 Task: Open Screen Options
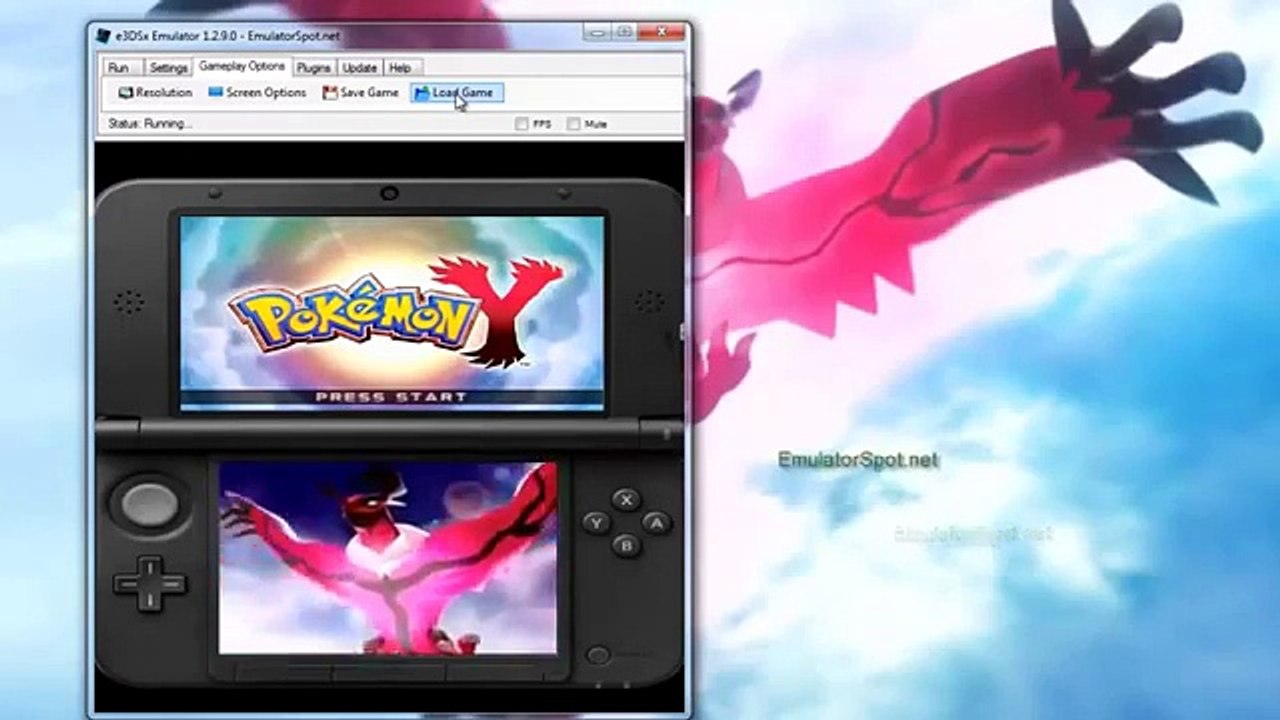[x=257, y=92]
